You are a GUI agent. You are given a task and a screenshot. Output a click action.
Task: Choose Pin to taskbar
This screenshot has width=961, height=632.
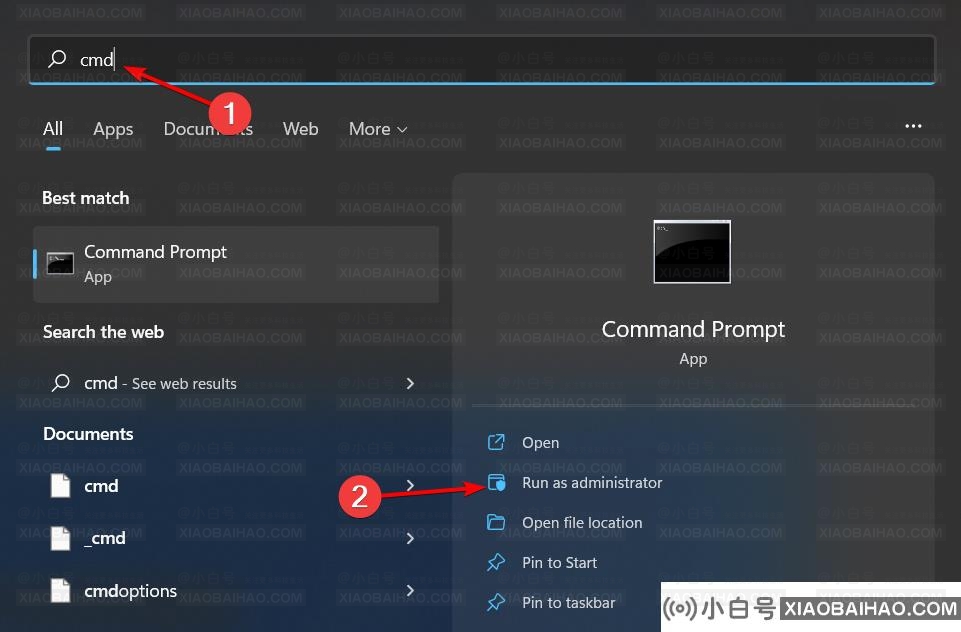pos(569,603)
